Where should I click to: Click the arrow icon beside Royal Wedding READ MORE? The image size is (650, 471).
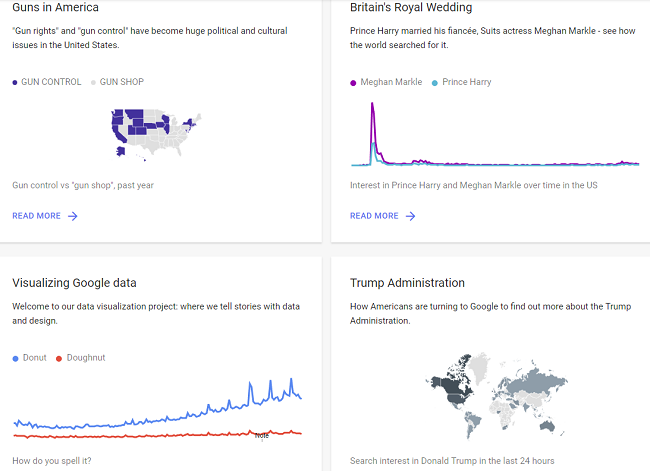coord(410,216)
